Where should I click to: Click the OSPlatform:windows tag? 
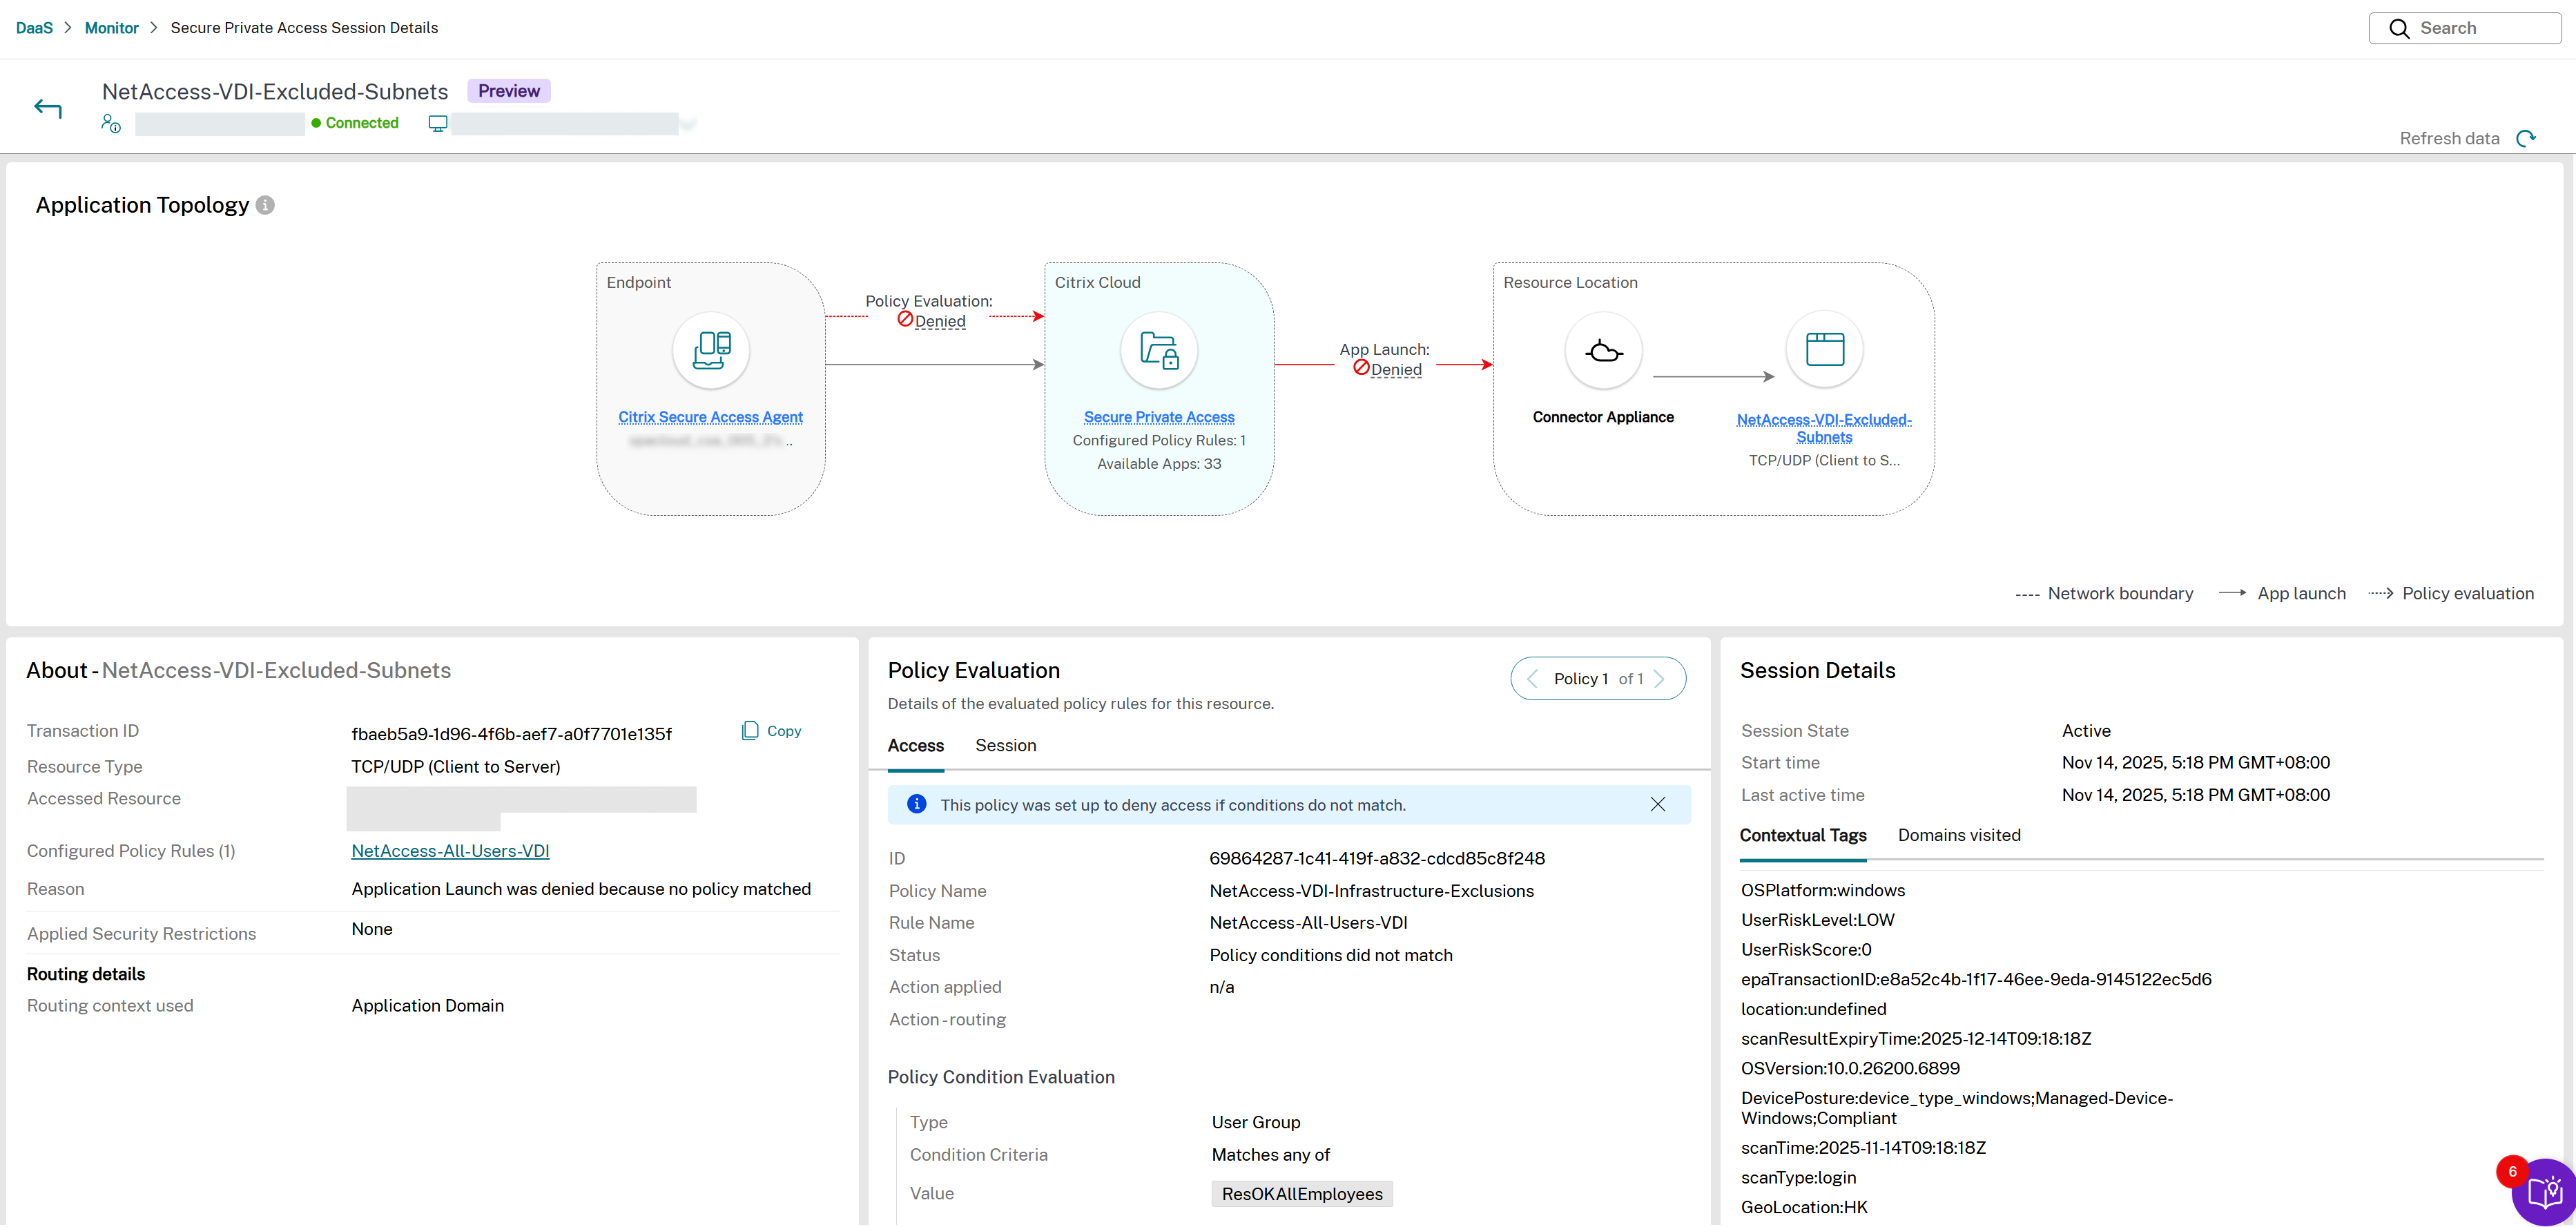coord(1822,891)
